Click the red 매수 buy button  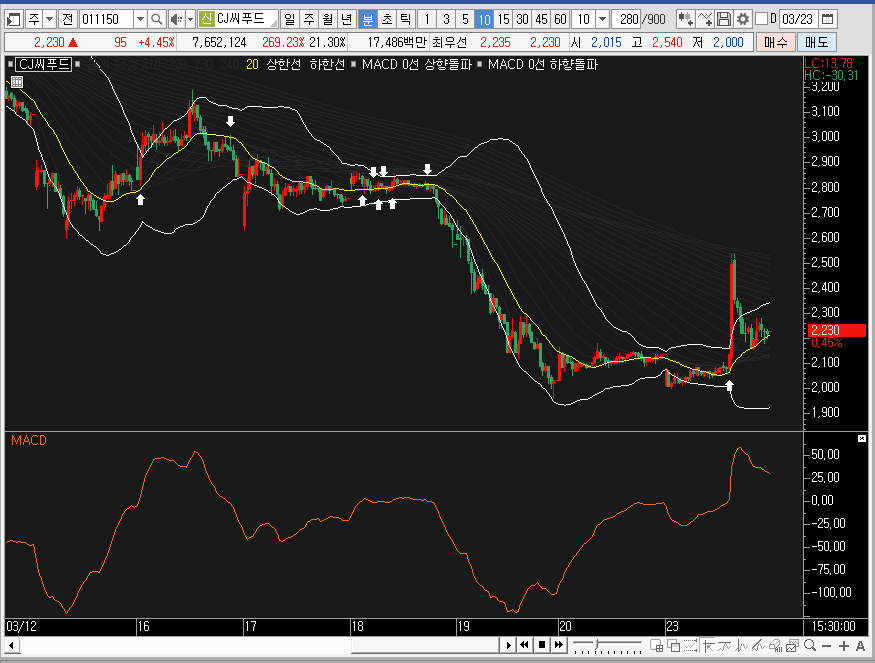click(776, 42)
